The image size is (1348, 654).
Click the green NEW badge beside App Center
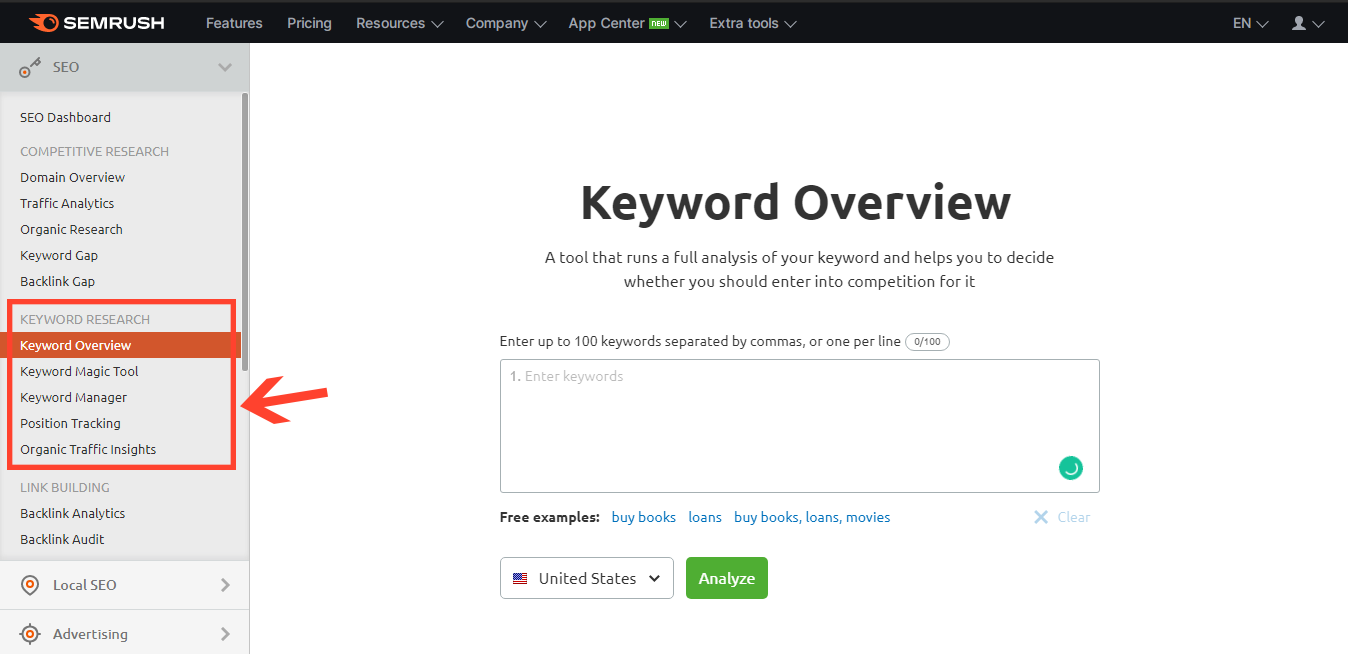(659, 23)
